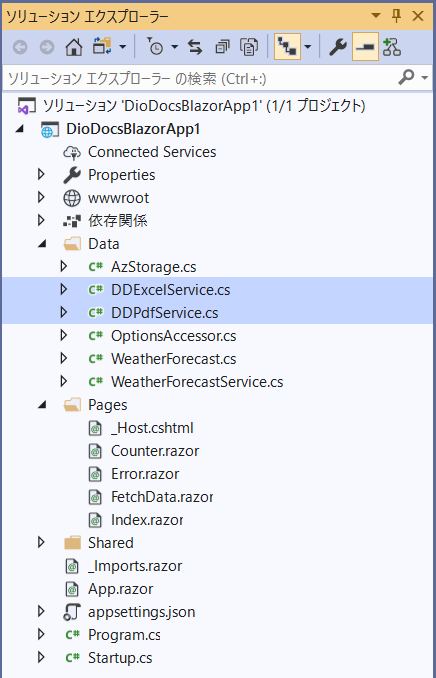The image size is (436, 678).
Task: Collapse the Data folder
Action: click(x=42, y=244)
